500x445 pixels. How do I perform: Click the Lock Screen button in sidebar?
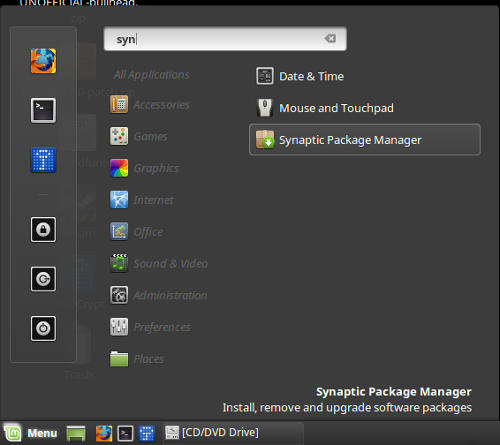(43, 229)
